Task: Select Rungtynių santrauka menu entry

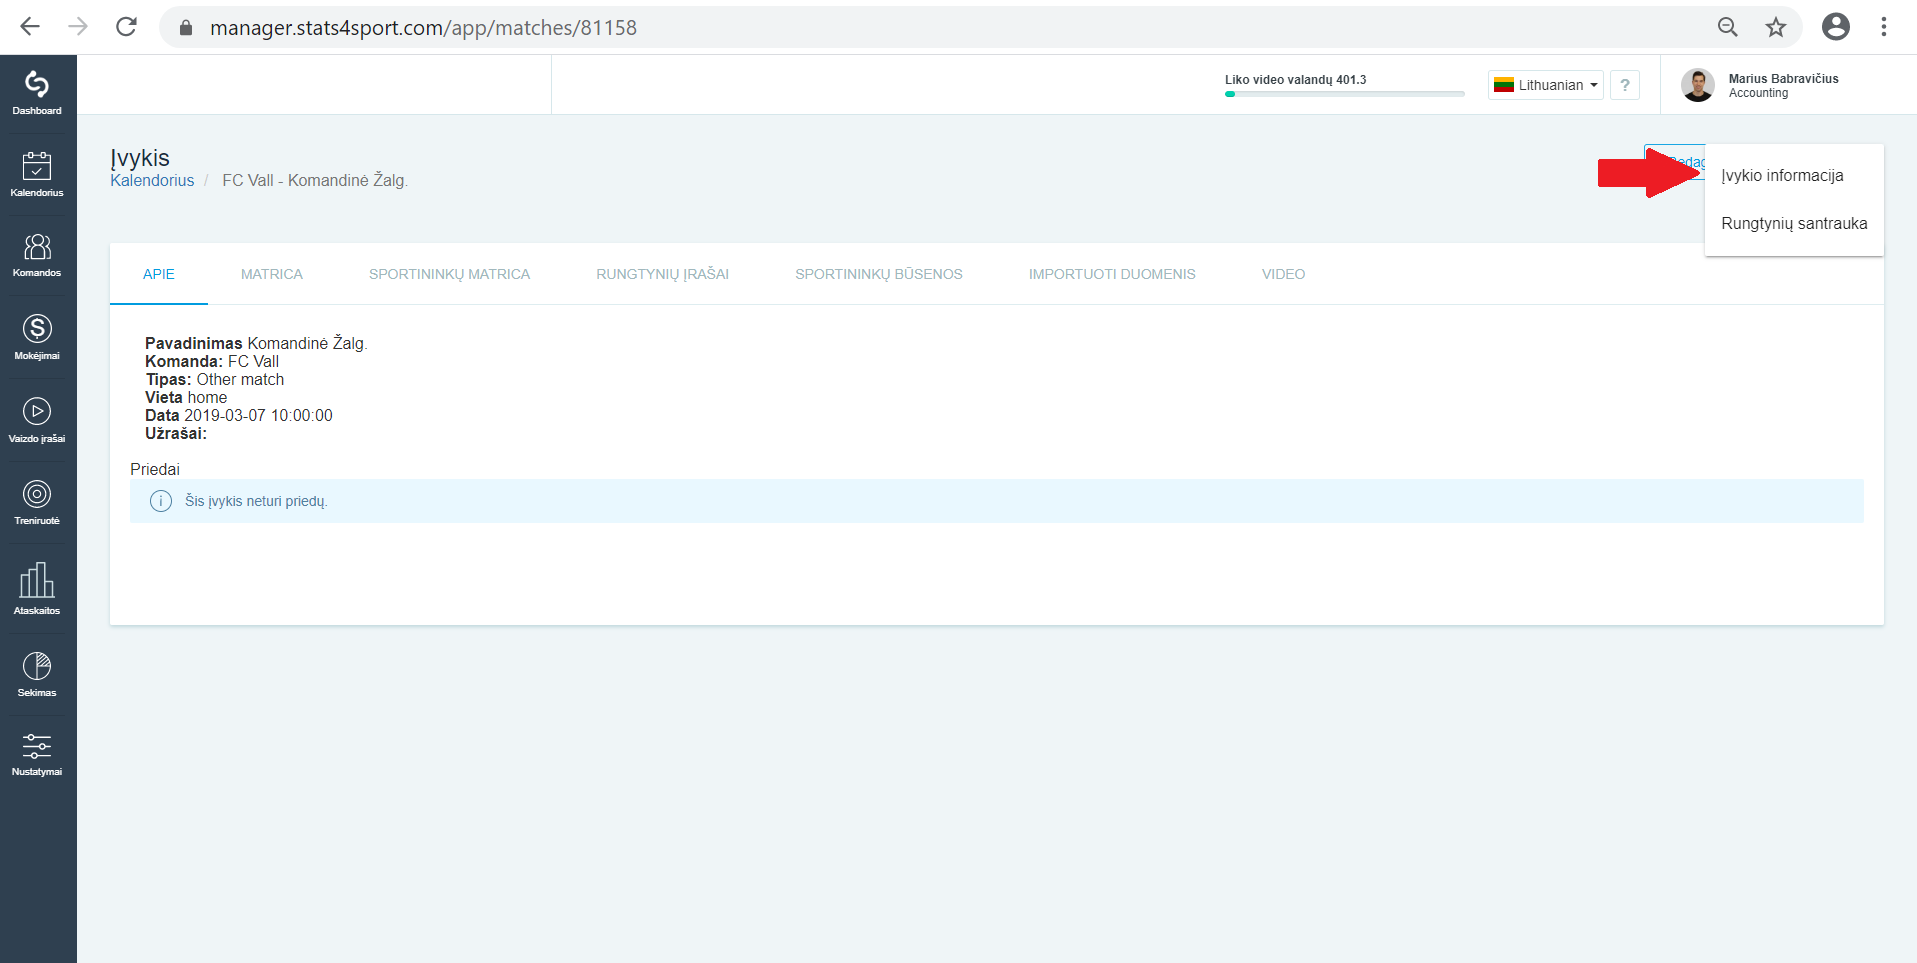Action: pyautogui.click(x=1794, y=224)
